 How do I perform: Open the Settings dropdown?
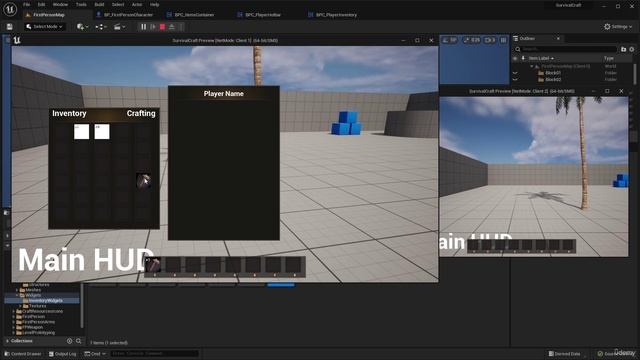pos(618,27)
